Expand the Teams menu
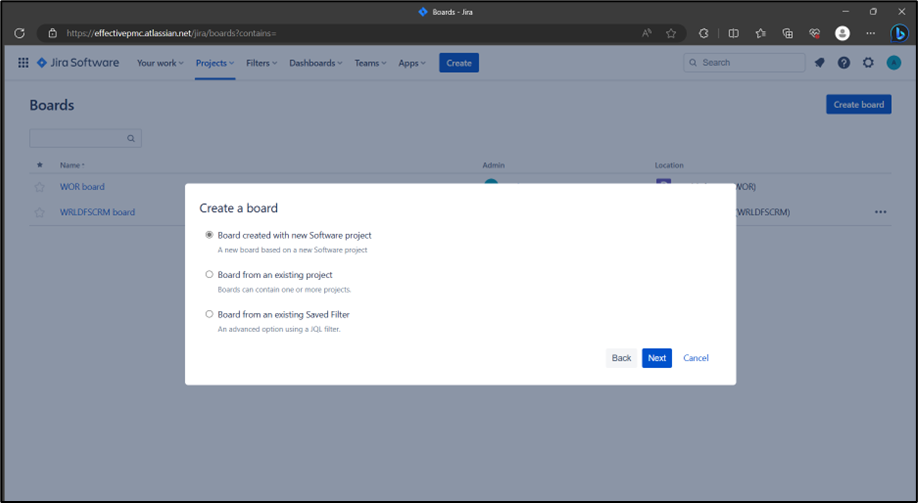 (370, 63)
